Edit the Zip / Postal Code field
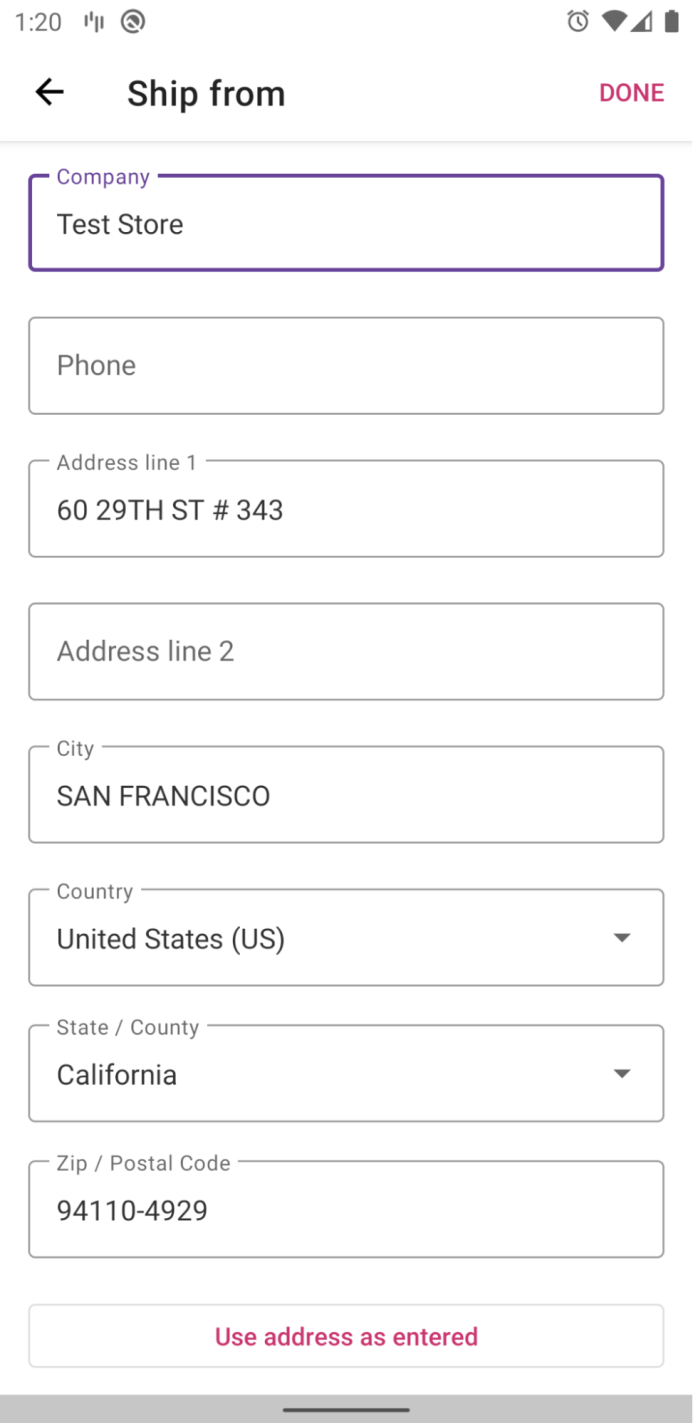 pos(346,1209)
